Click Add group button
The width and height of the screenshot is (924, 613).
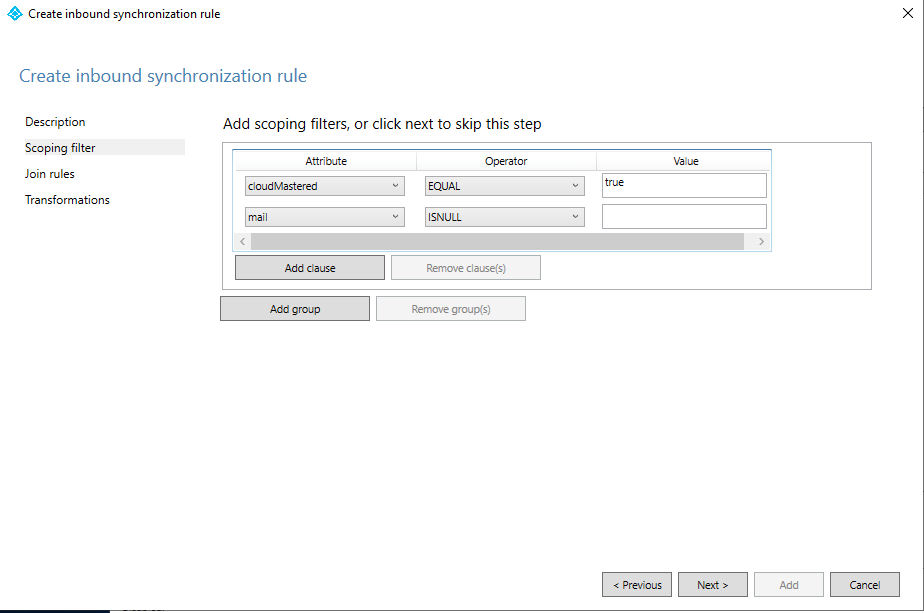(295, 309)
